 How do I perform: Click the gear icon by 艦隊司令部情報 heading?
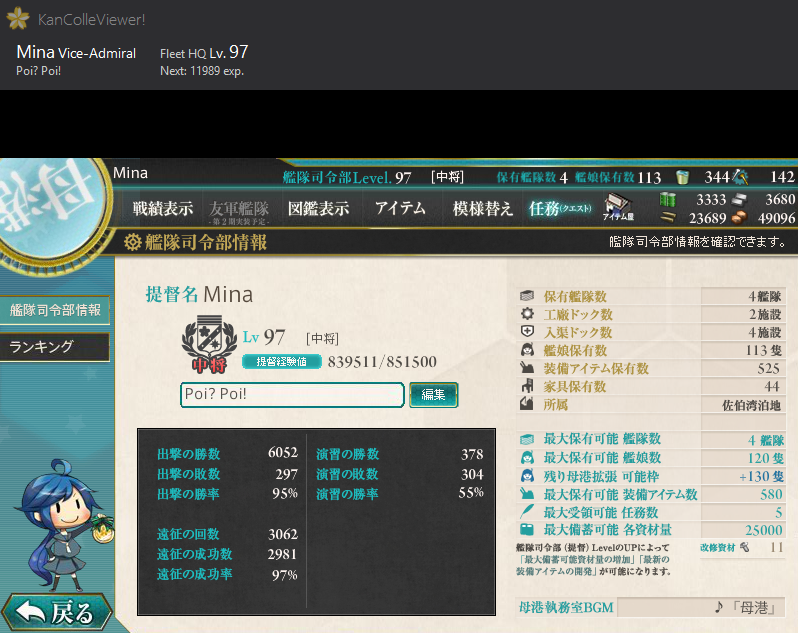(x=132, y=242)
